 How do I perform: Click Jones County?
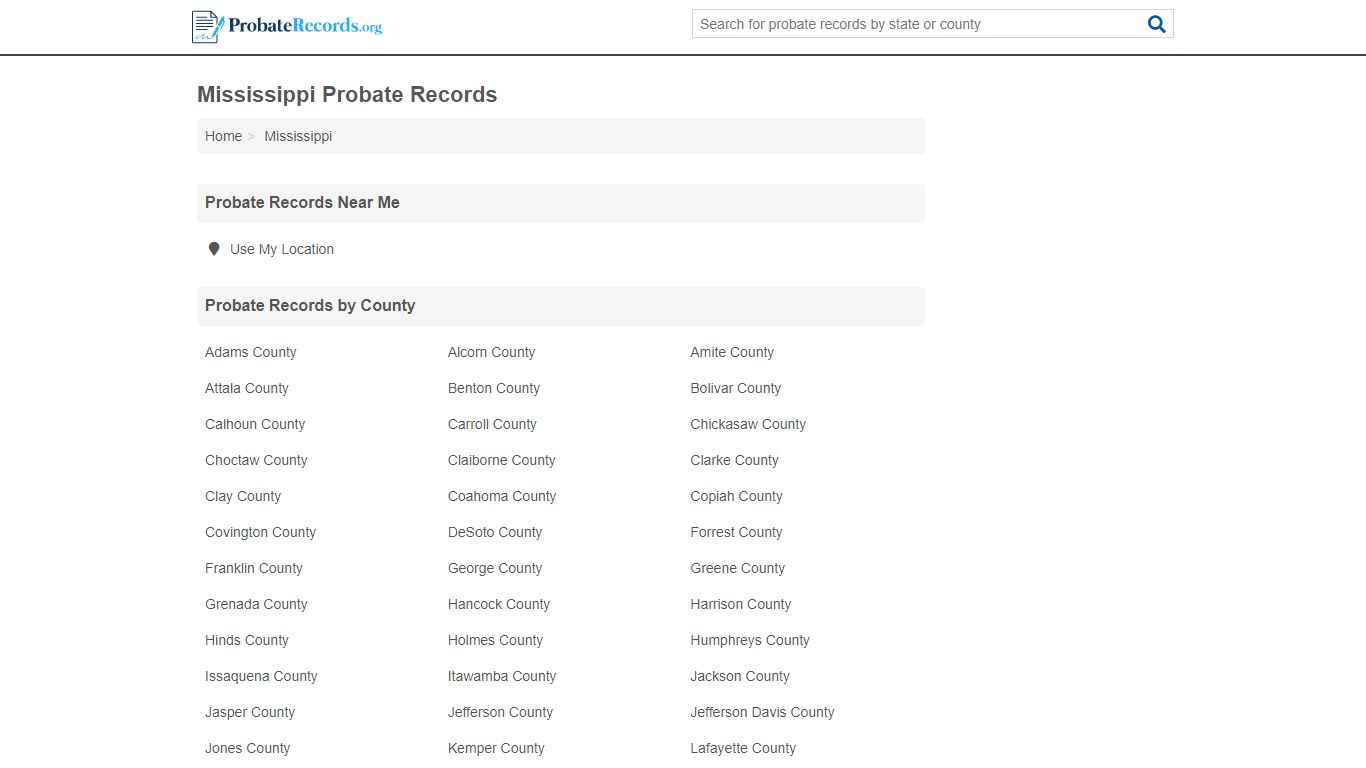click(x=247, y=748)
